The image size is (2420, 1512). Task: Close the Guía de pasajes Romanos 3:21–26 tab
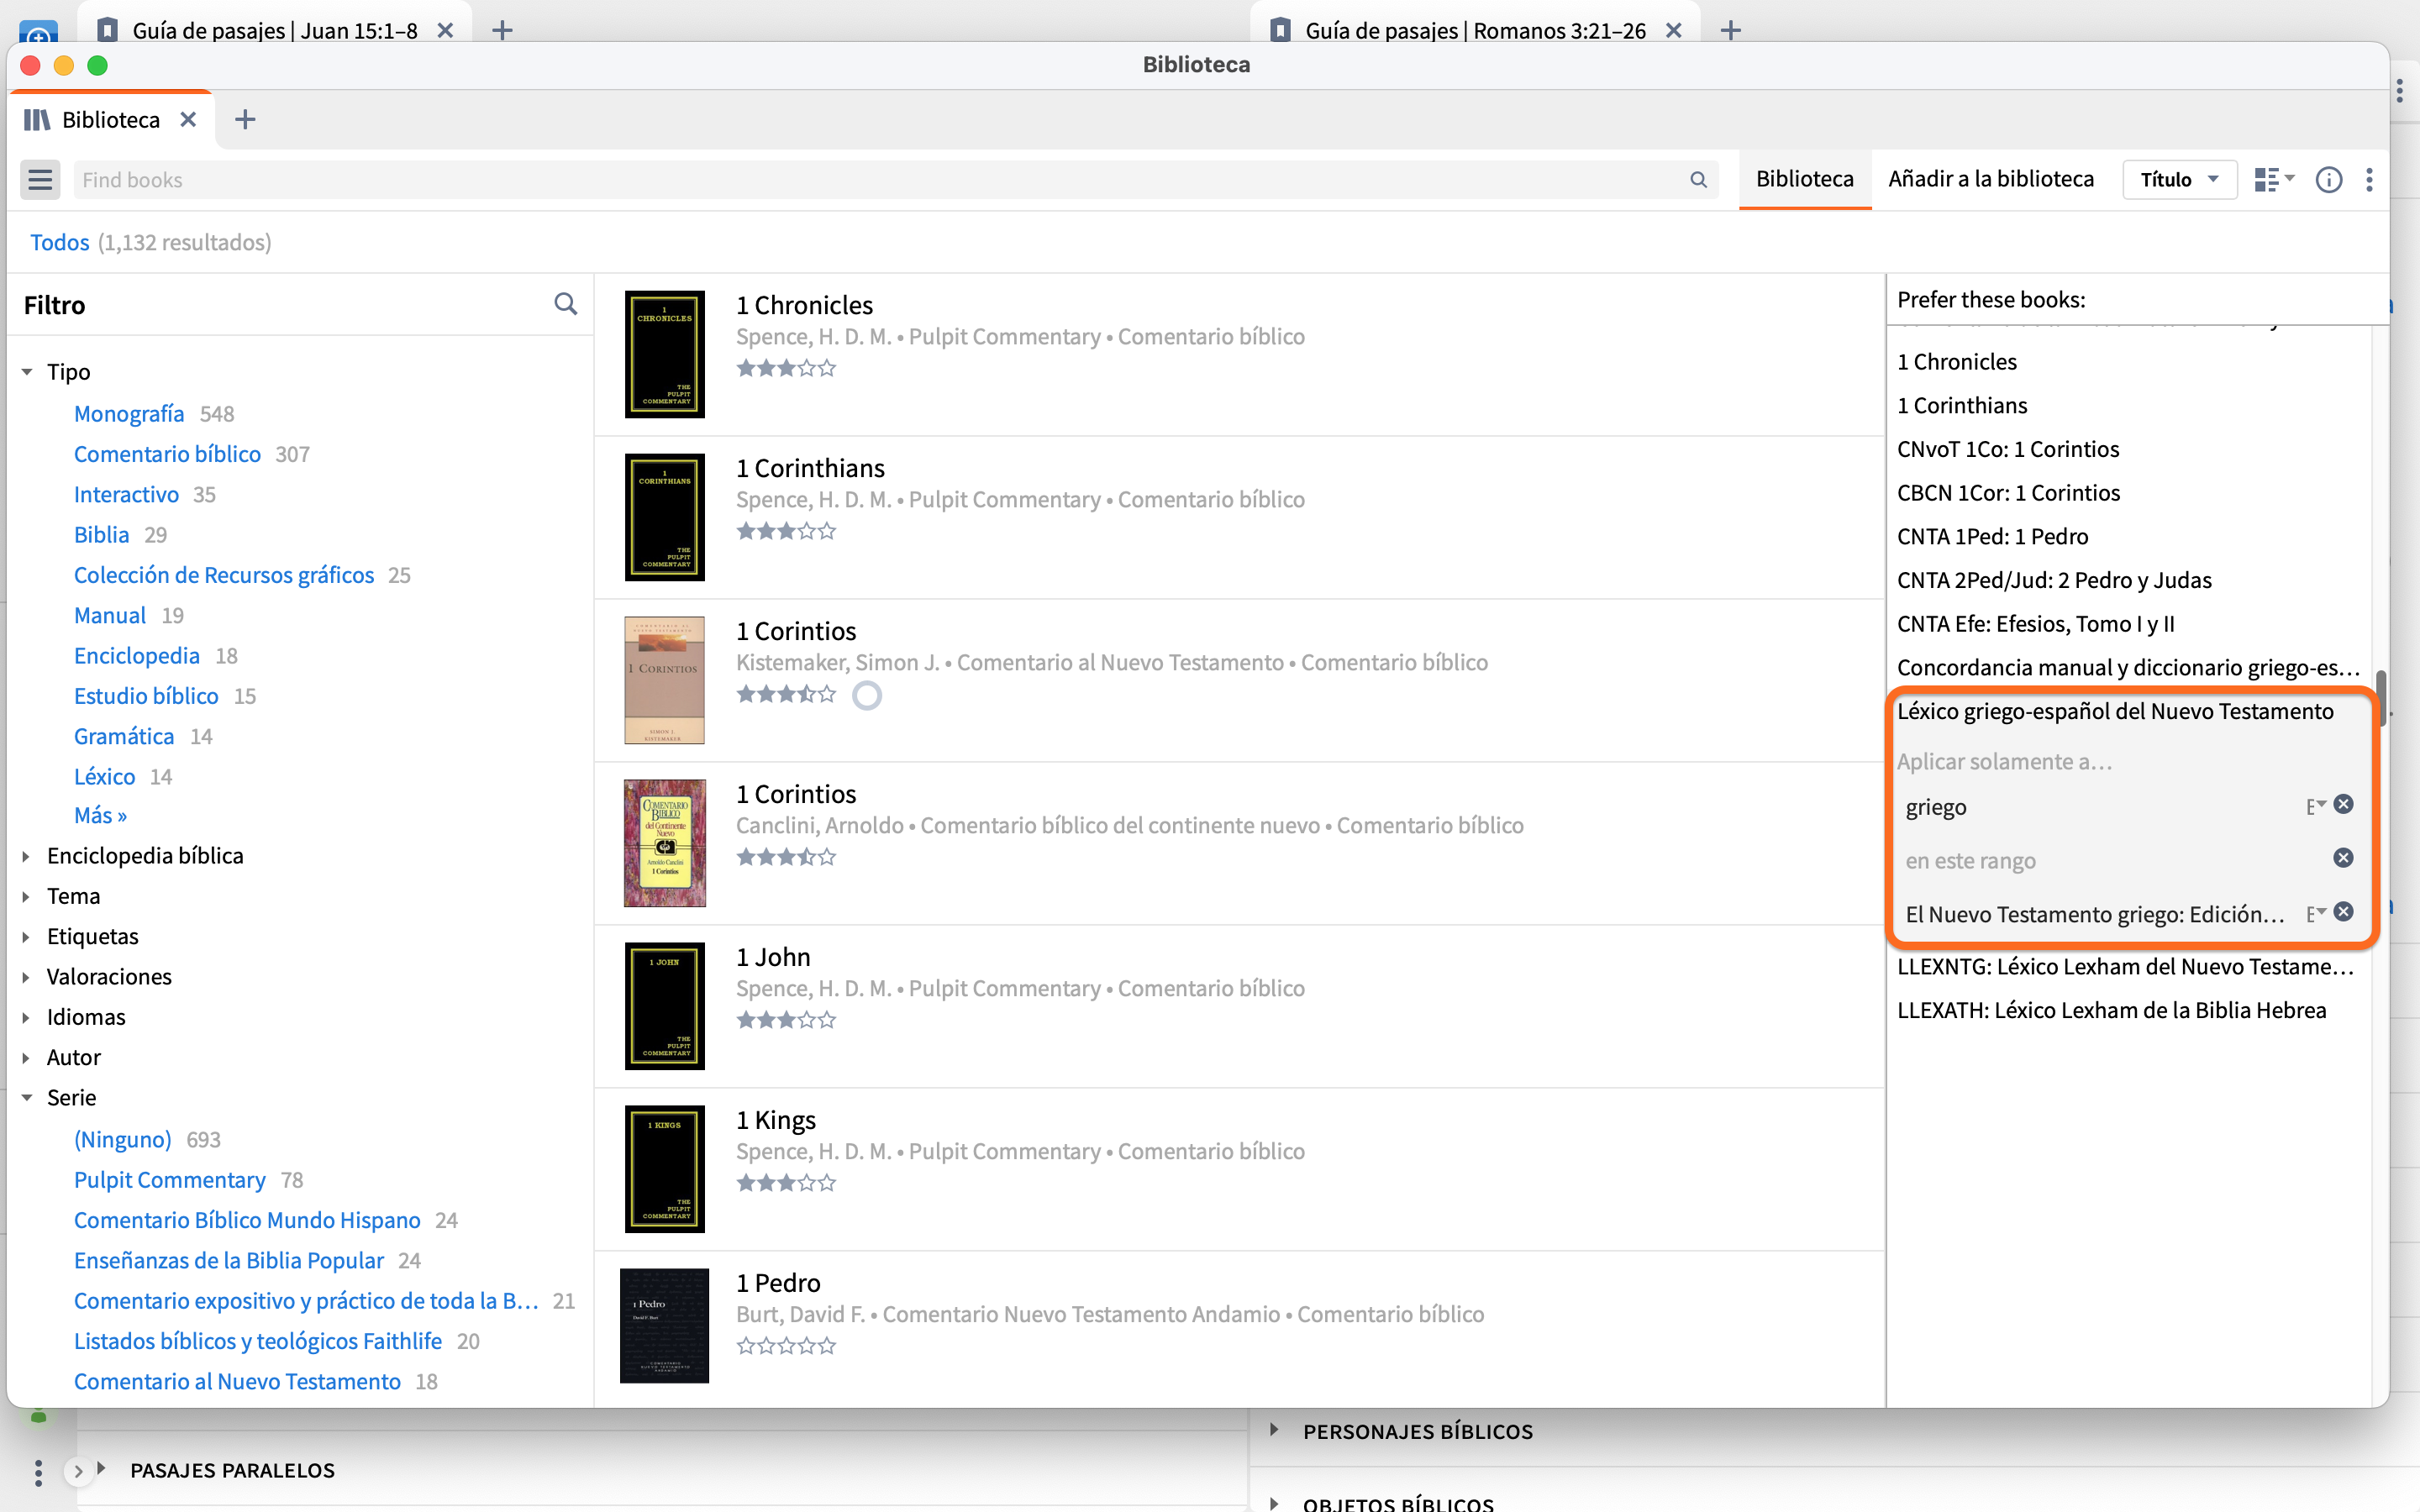[1674, 30]
